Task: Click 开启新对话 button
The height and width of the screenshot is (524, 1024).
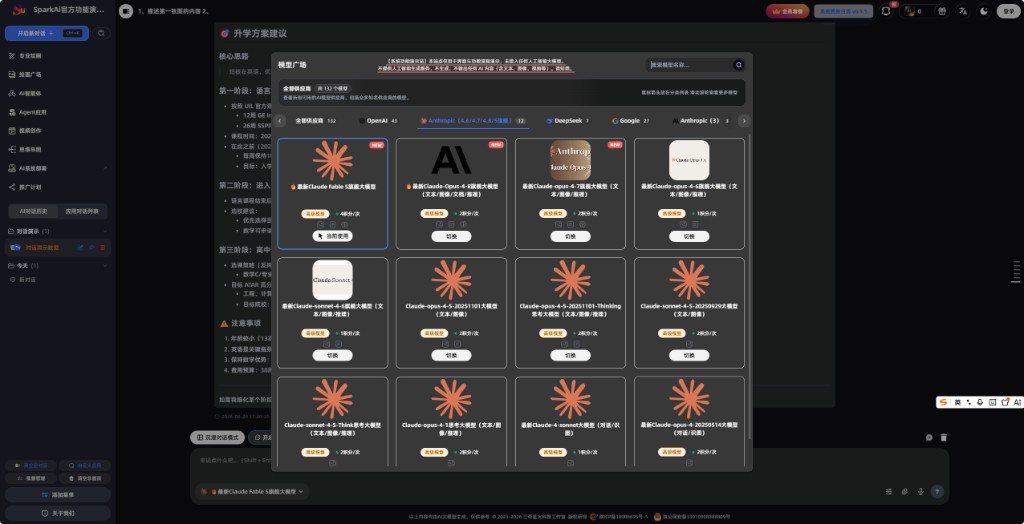Action: coord(46,33)
